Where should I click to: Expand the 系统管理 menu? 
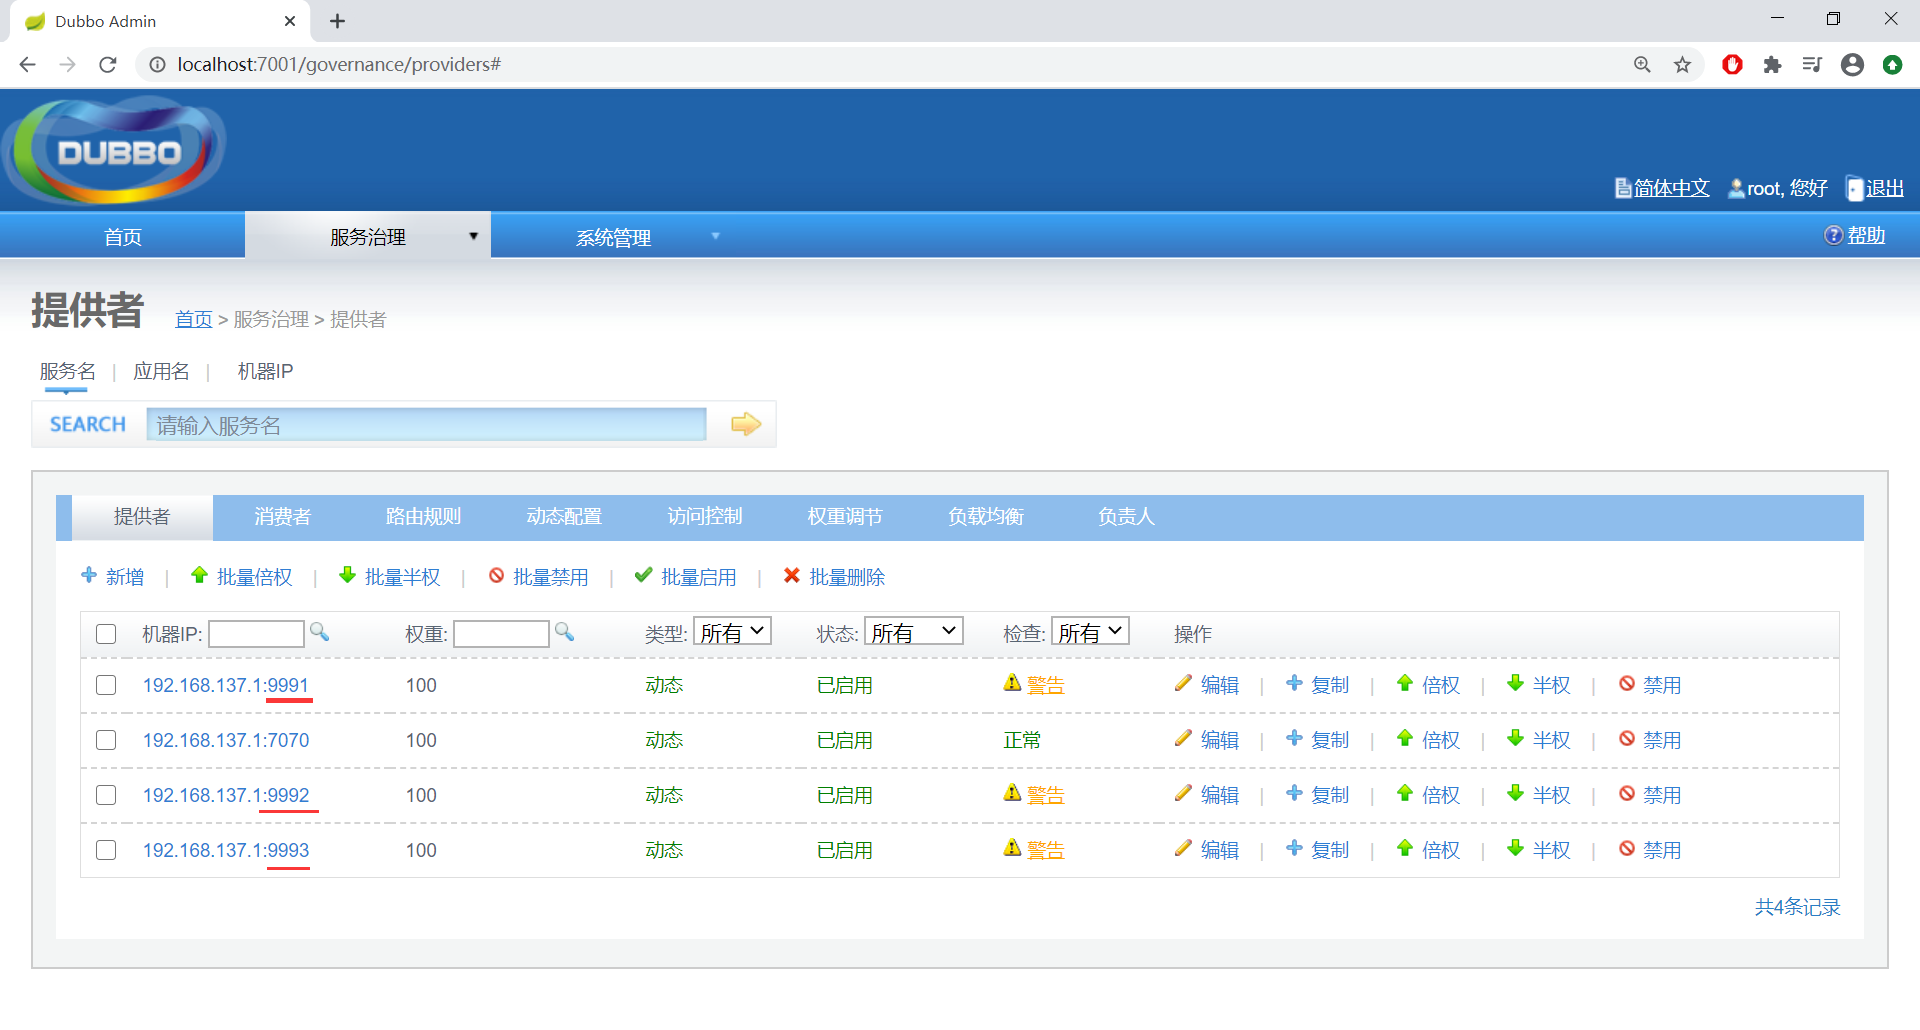point(613,236)
